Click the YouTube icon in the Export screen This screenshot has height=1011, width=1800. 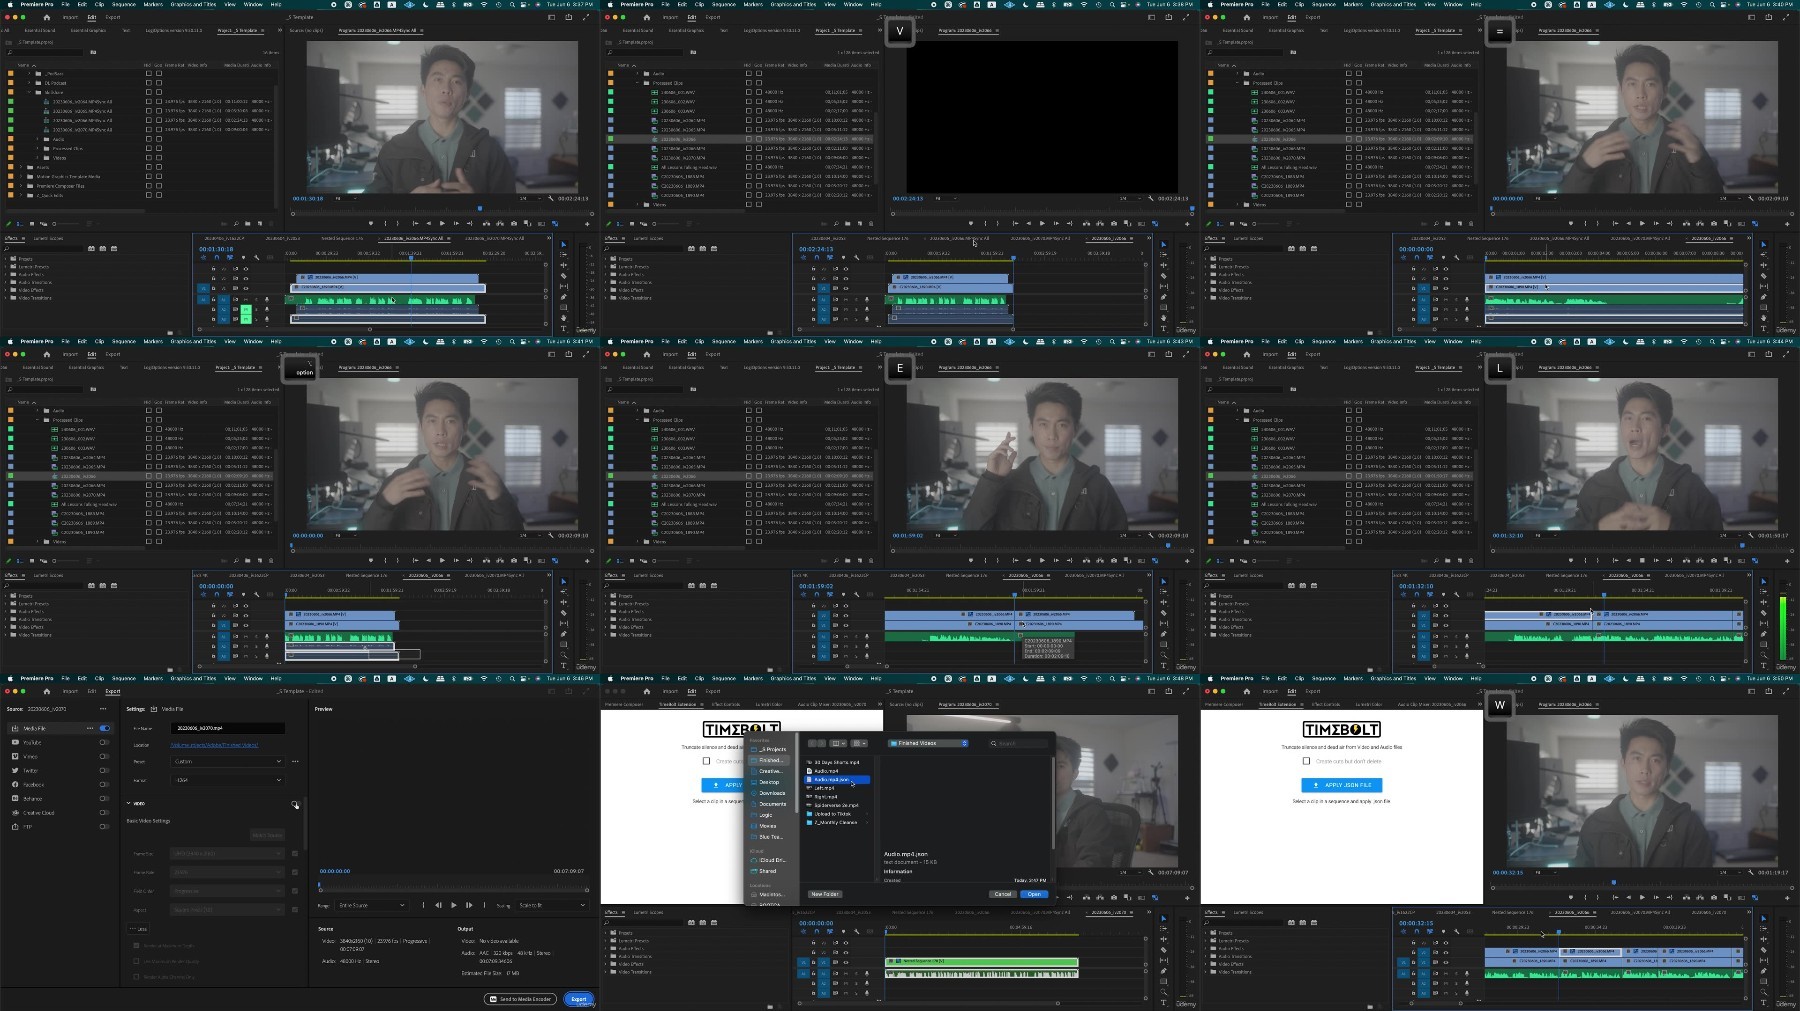pyautogui.click(x=15, y=742)
